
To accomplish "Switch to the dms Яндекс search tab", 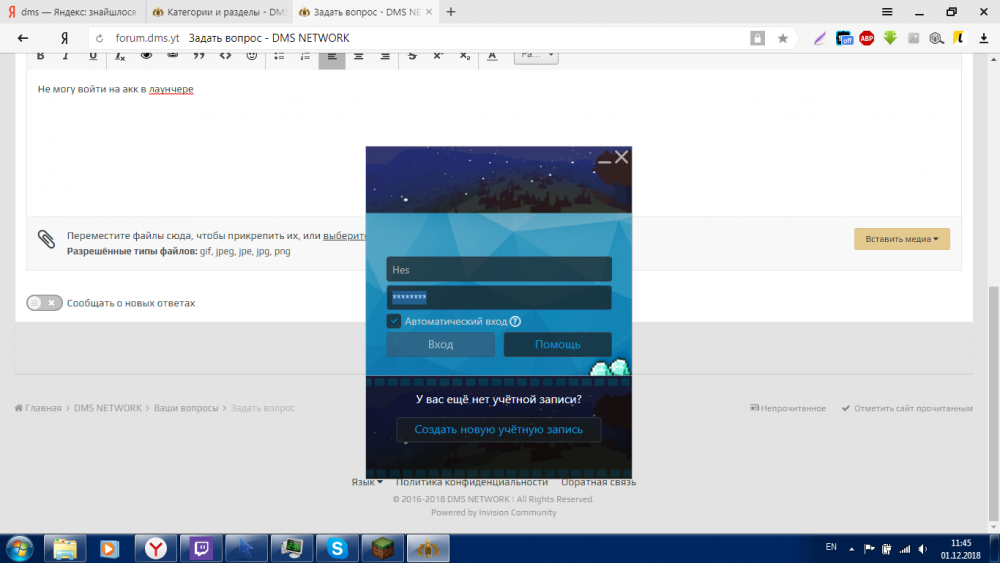I will pyautogui.click(x=71, y=12).
